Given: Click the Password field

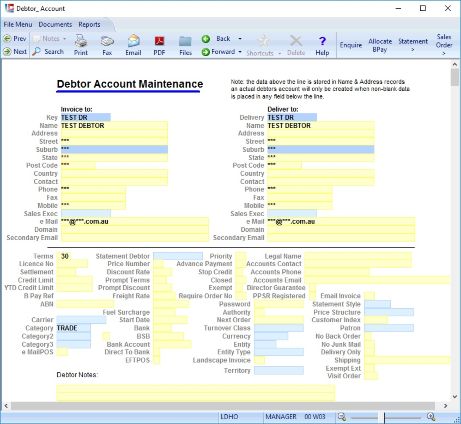Looking at the screenshot, I should pyautogui.click(x=279, y=304).
